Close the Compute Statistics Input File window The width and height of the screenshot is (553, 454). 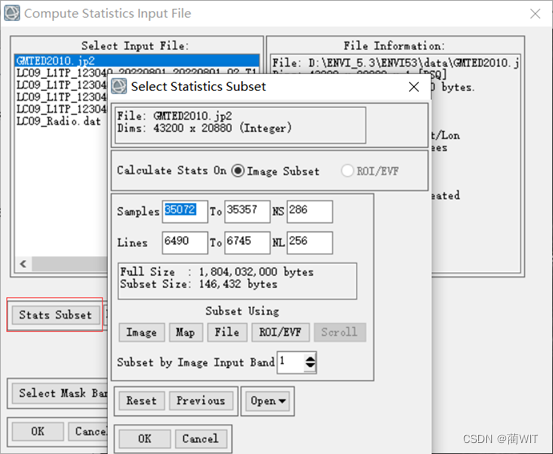tap(535, 14)
